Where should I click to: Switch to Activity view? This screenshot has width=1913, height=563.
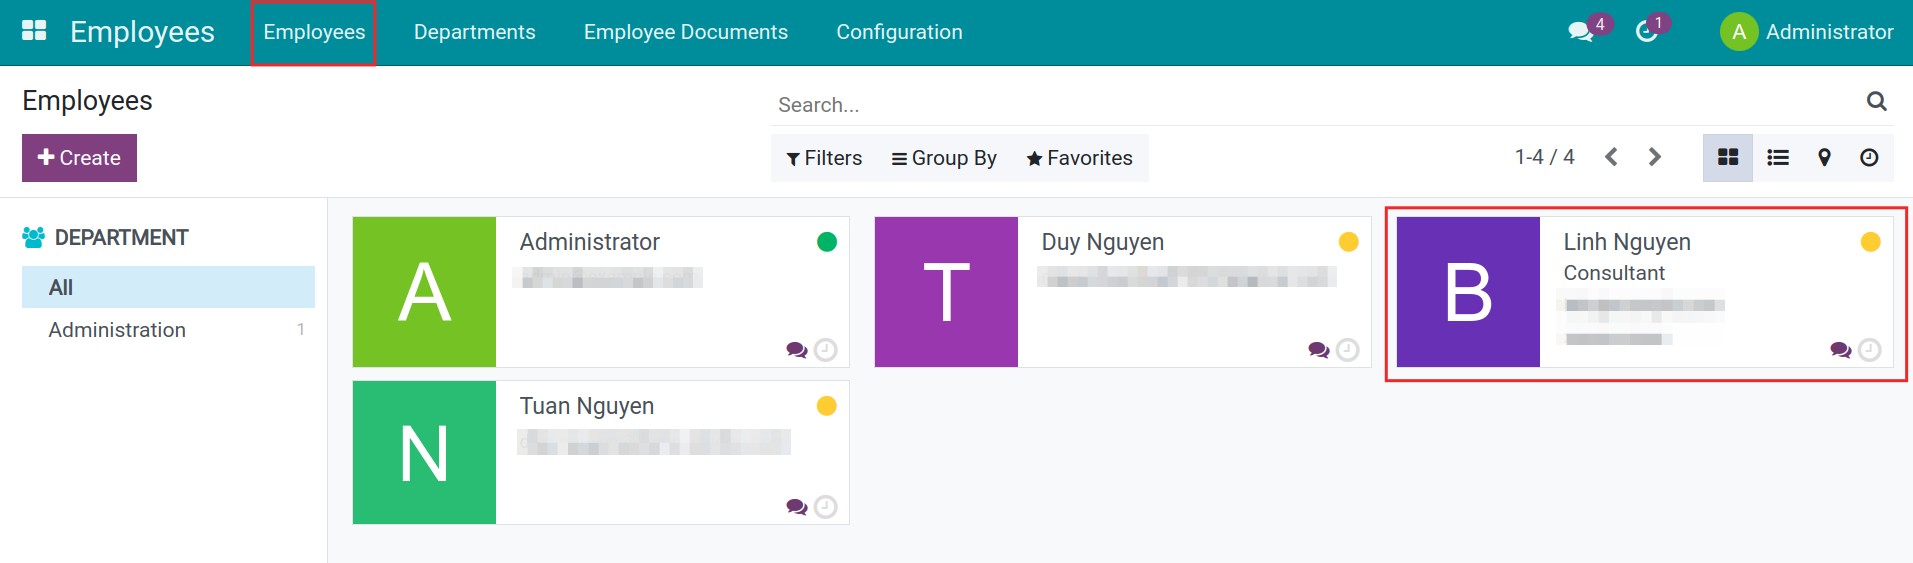coord(1868,158)
